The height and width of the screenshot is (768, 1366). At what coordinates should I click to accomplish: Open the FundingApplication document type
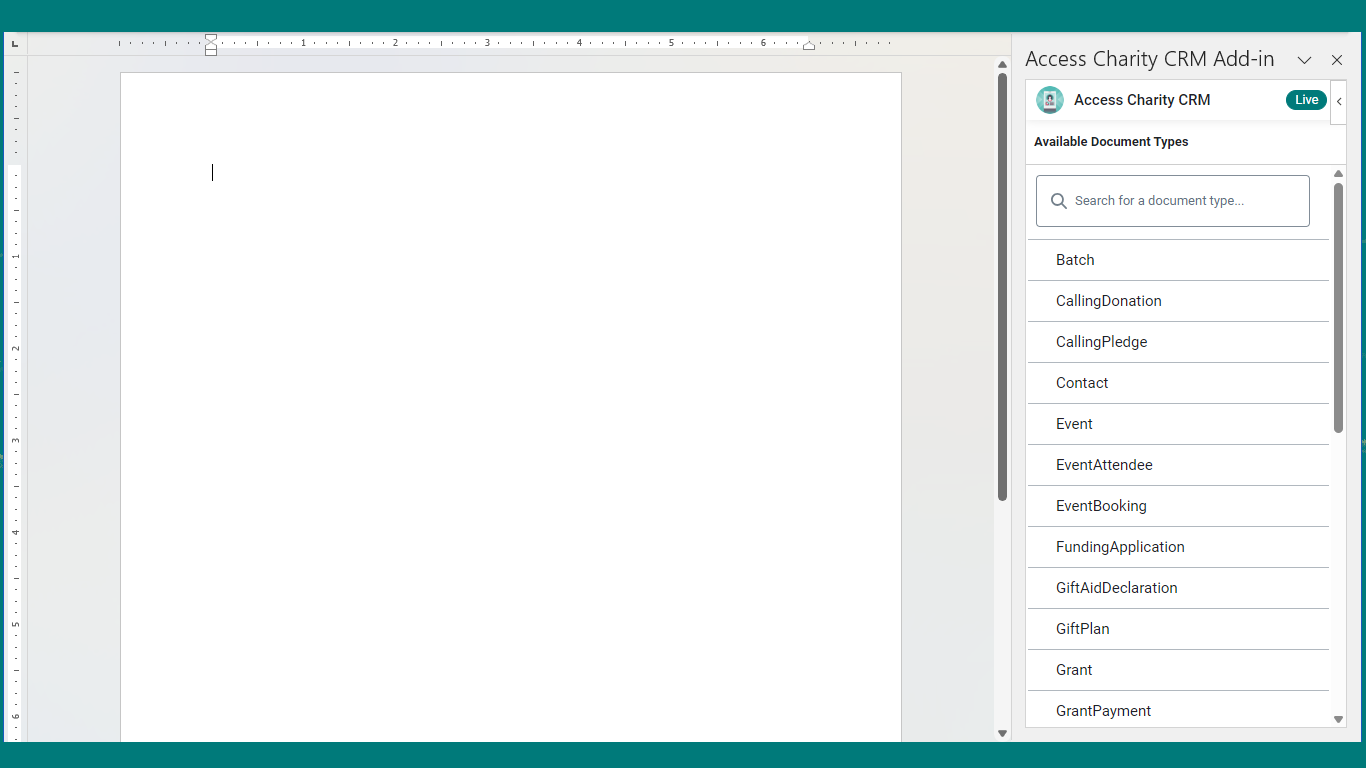[1178, 547]
